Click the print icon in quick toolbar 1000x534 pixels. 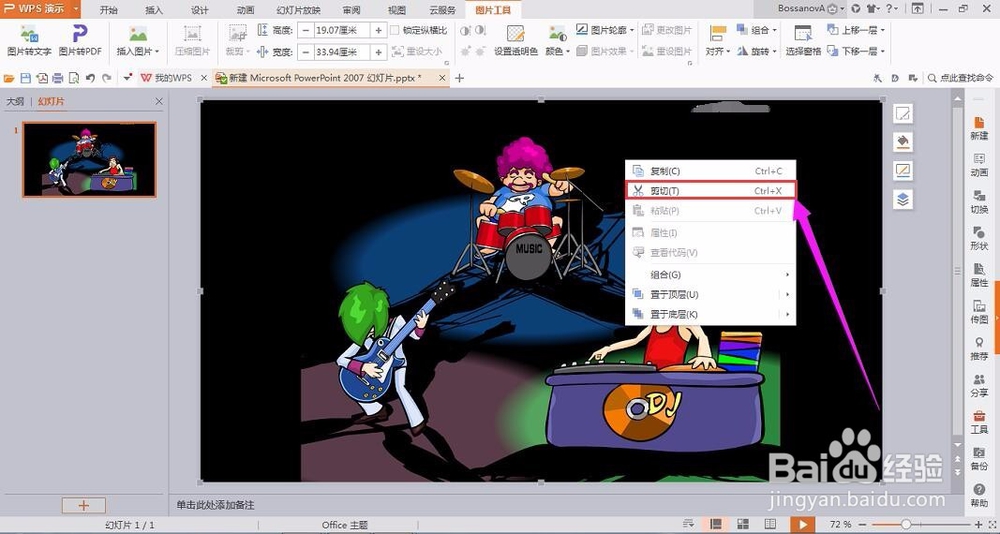coord(57,78)
